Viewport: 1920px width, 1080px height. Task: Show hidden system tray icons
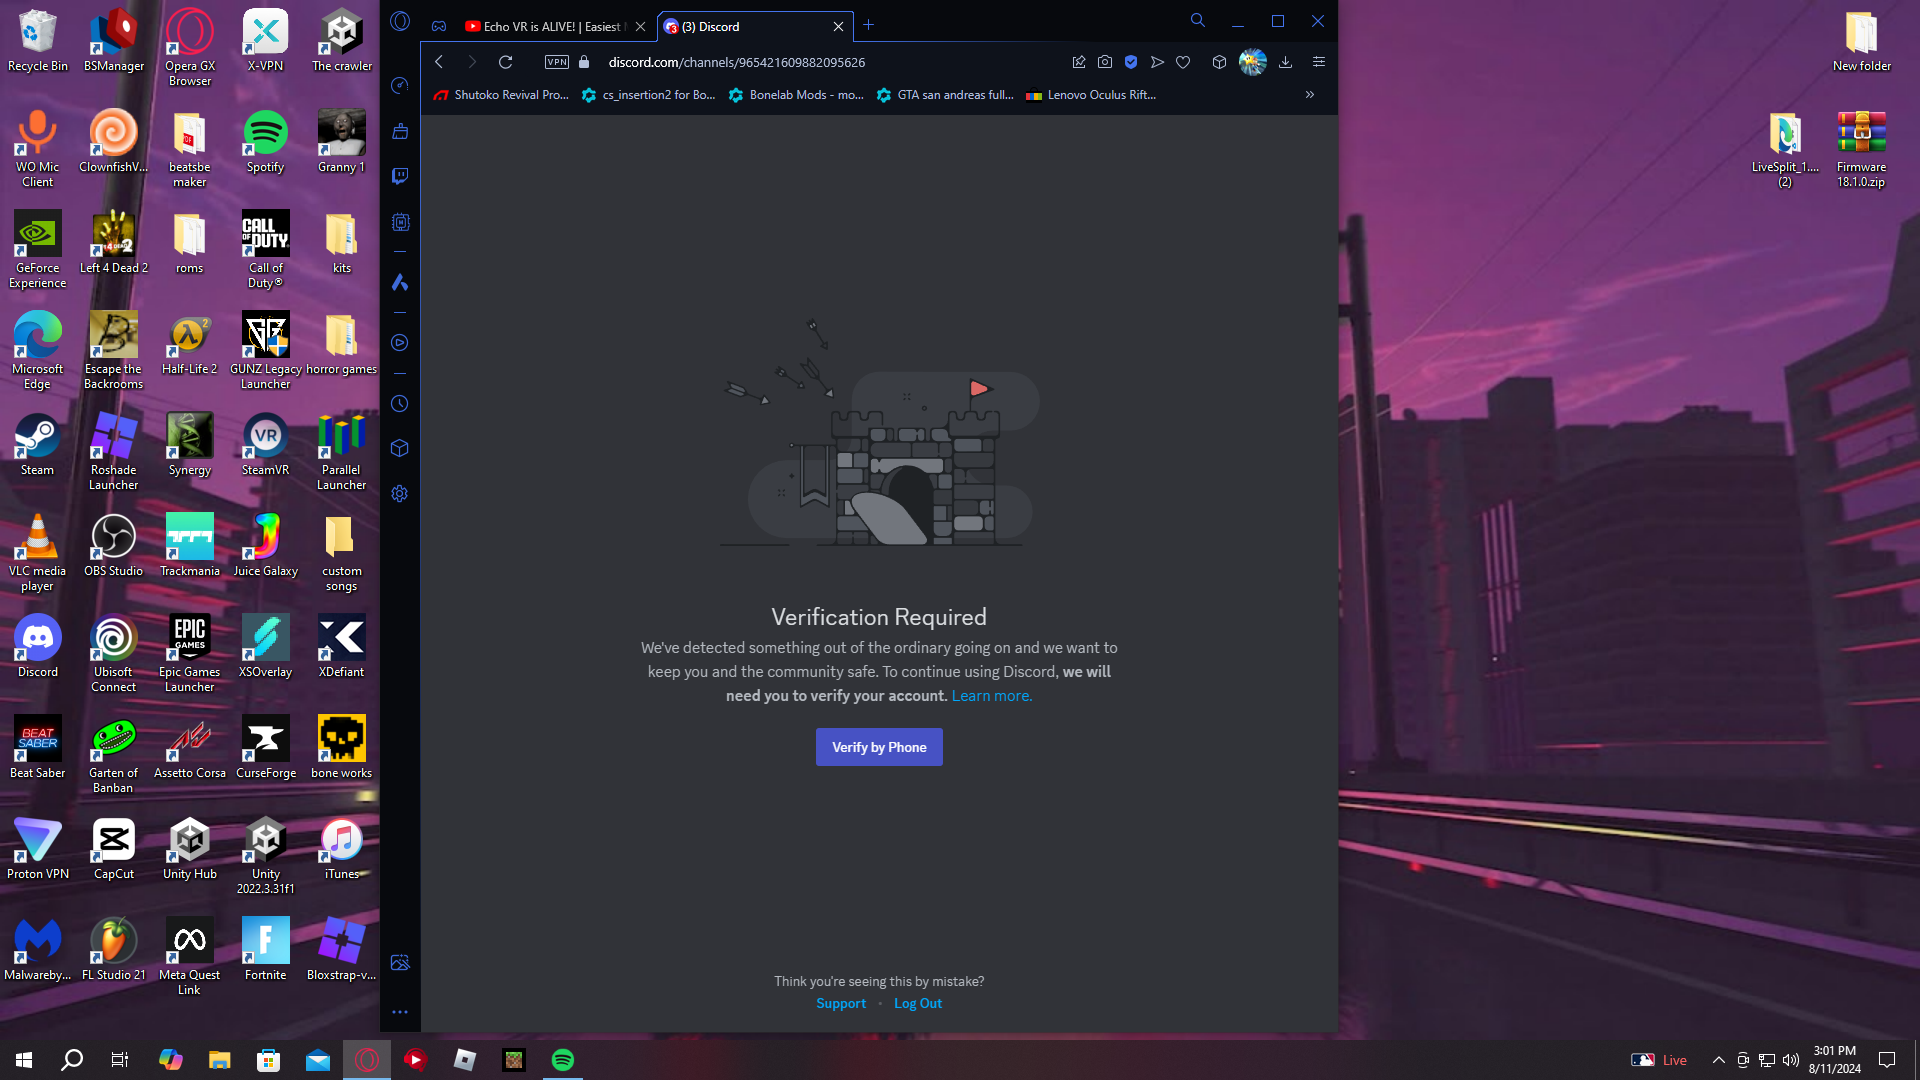click(1718, 1060)
